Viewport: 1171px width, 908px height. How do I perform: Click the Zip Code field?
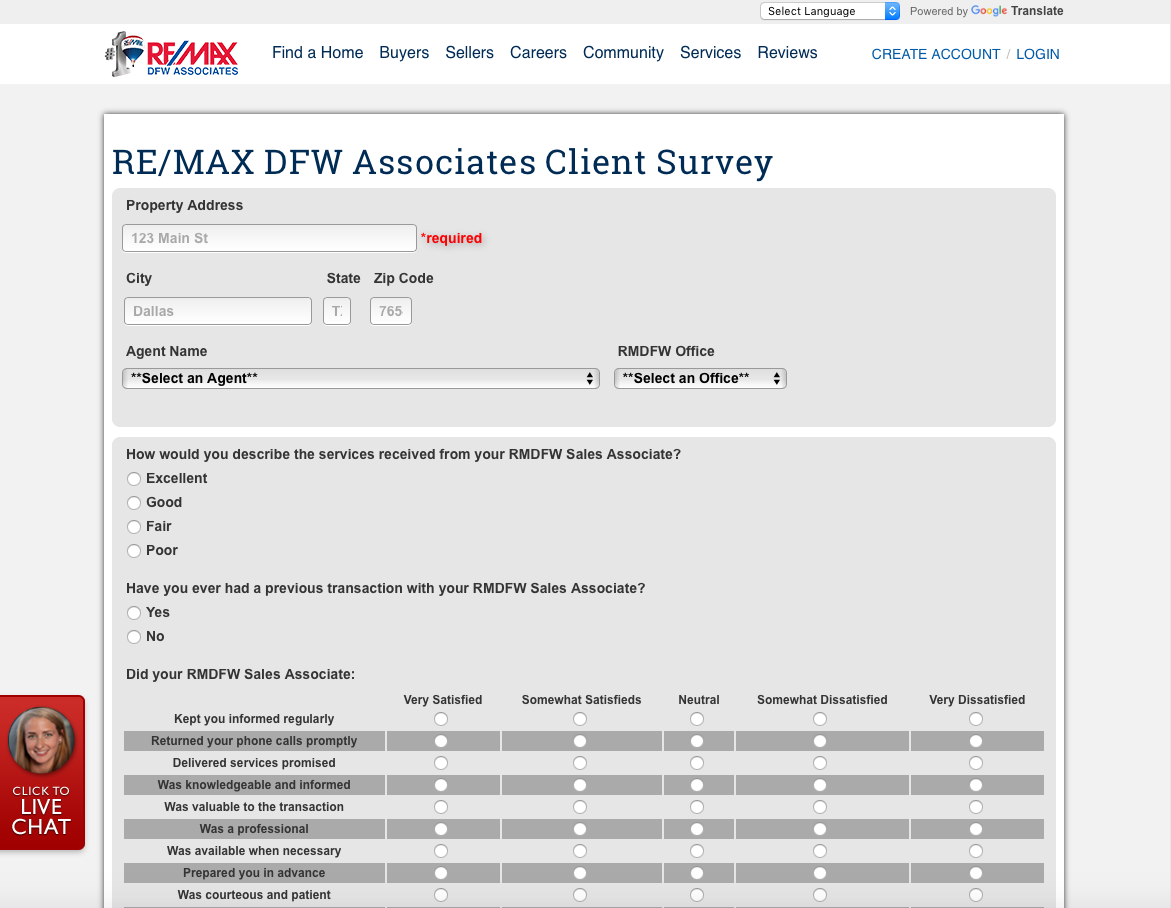[390, 310]
